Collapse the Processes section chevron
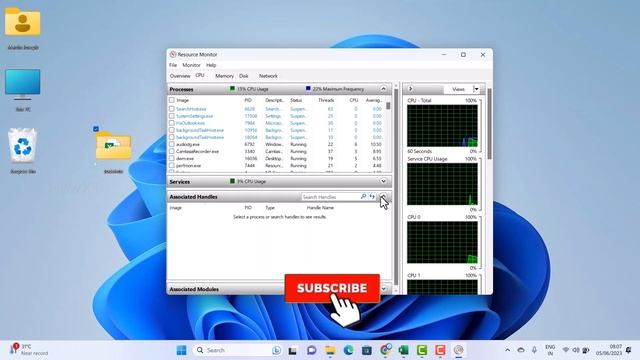This screenshot has height=360, width=640. 383,89
